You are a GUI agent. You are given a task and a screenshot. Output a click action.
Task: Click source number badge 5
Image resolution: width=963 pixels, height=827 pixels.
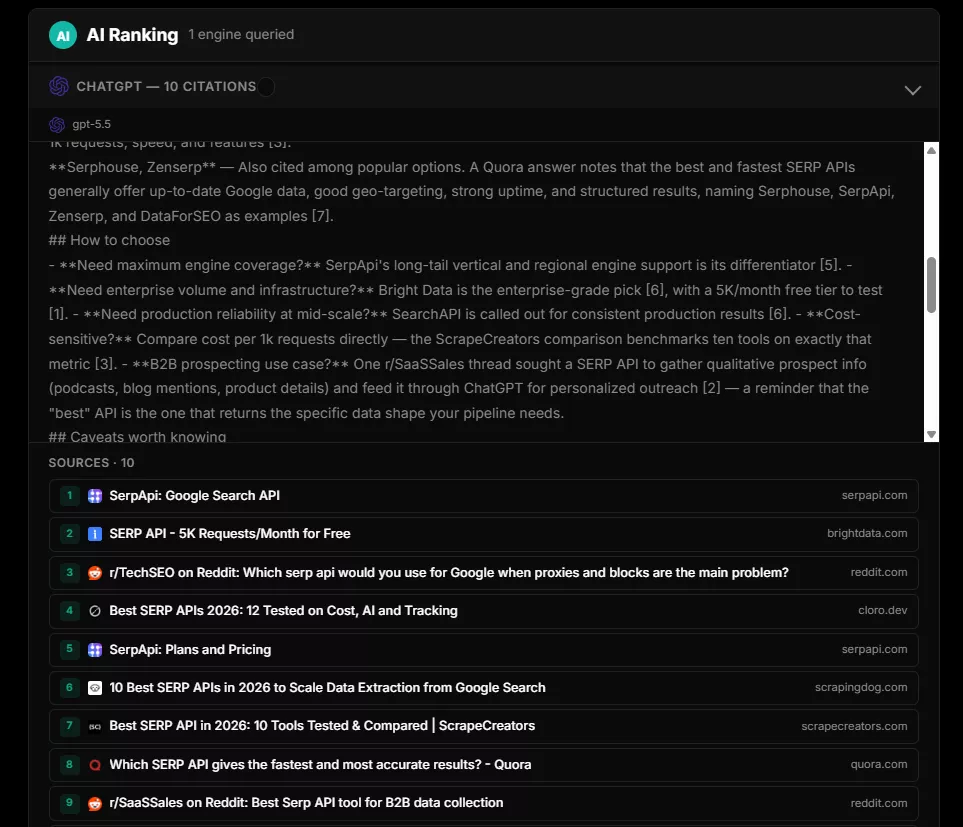tap(69, 649)
